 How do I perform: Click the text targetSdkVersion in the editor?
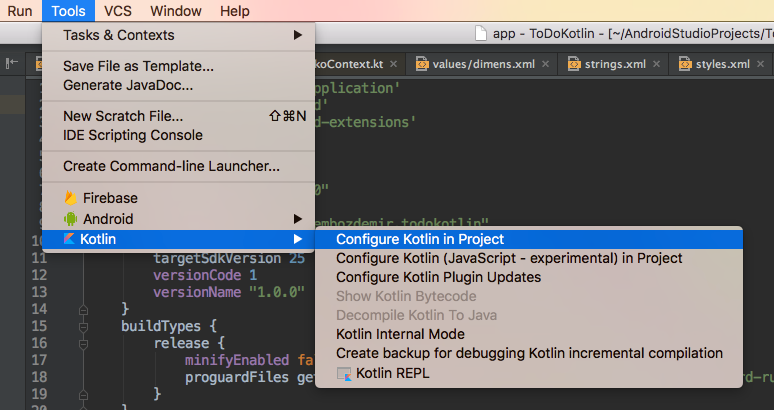217,259
